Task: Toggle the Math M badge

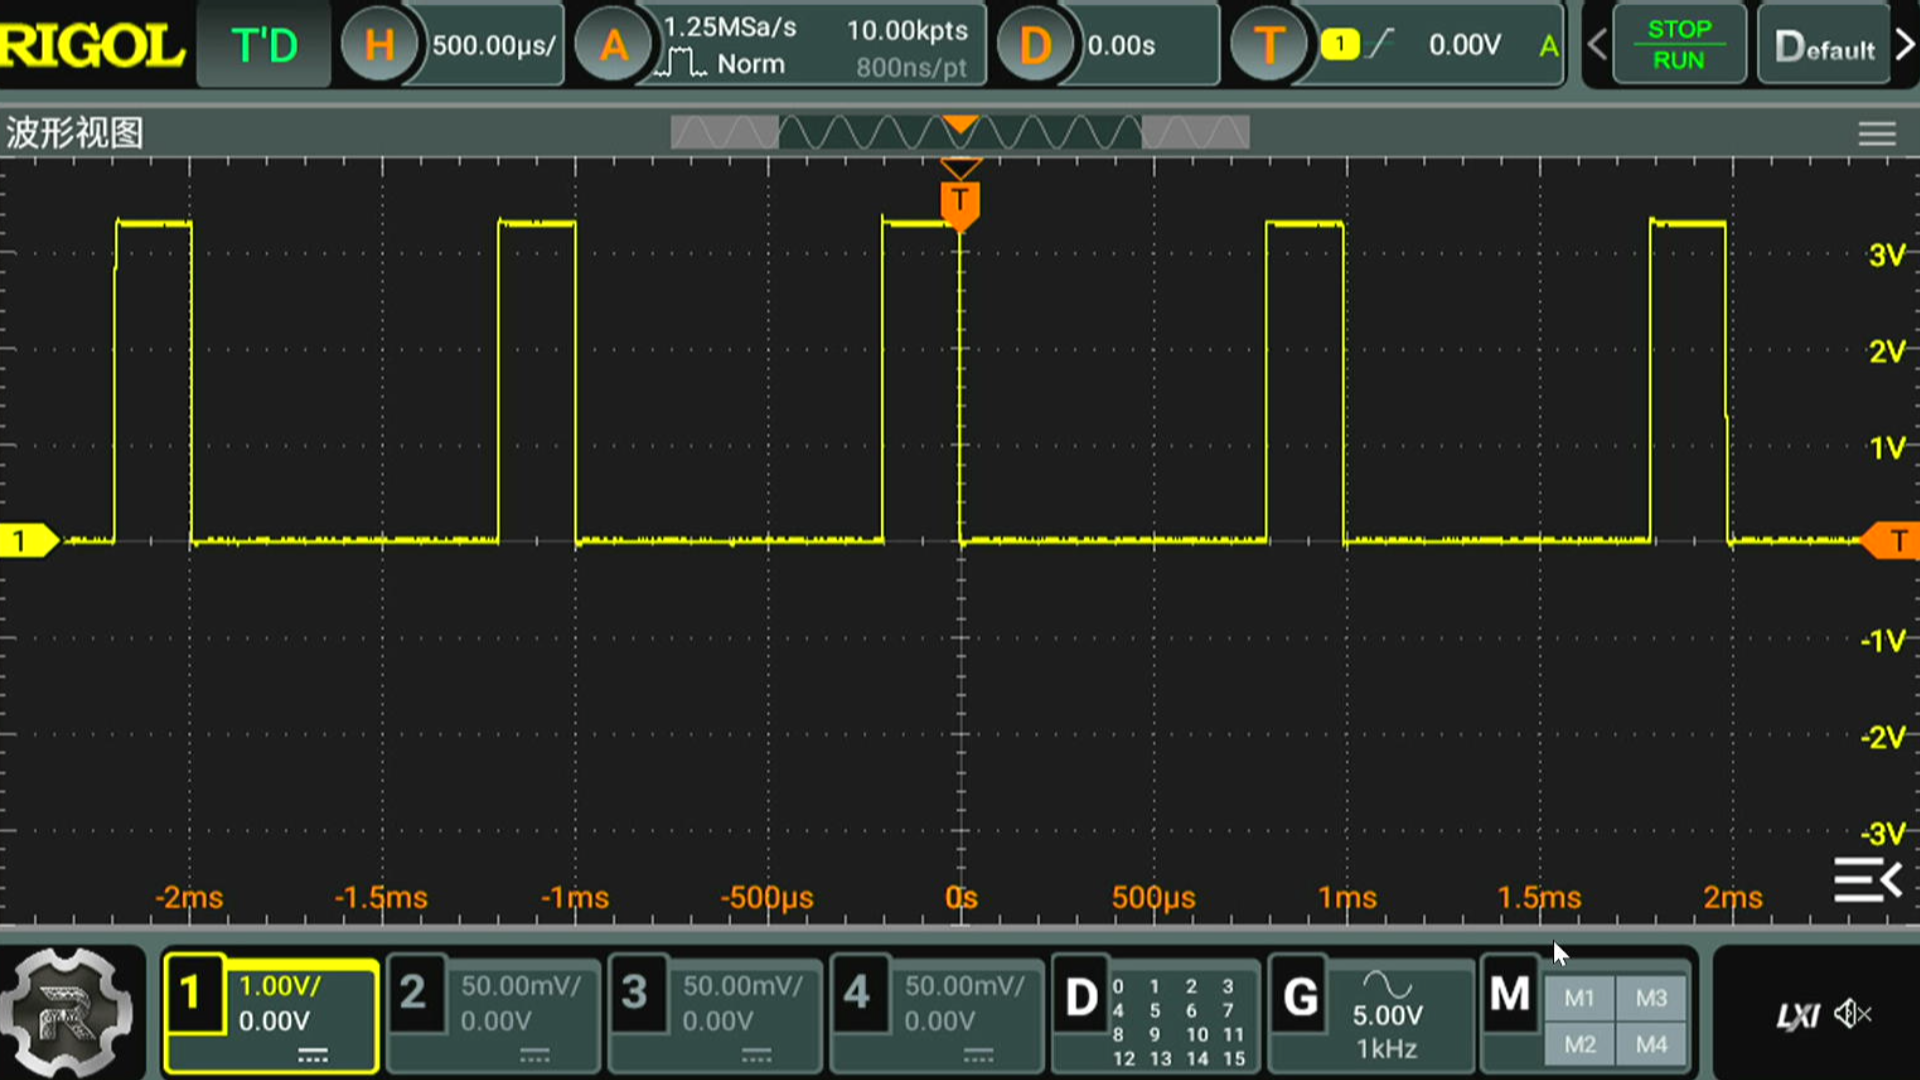Action: pyautogui.click(x=1509, y=994)
